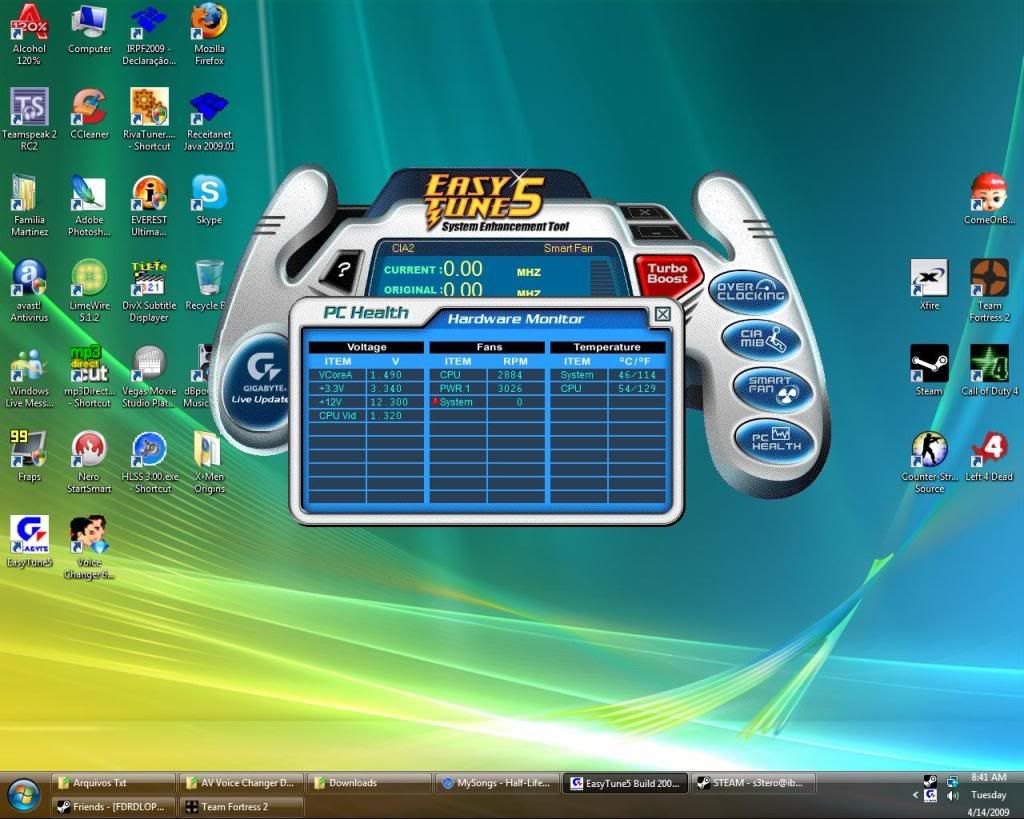Image resolution: width=1024 pixels, height=819 pixels.
Task: Select the Teamspeak 2 RC2 icon
Action: [29, 120]
